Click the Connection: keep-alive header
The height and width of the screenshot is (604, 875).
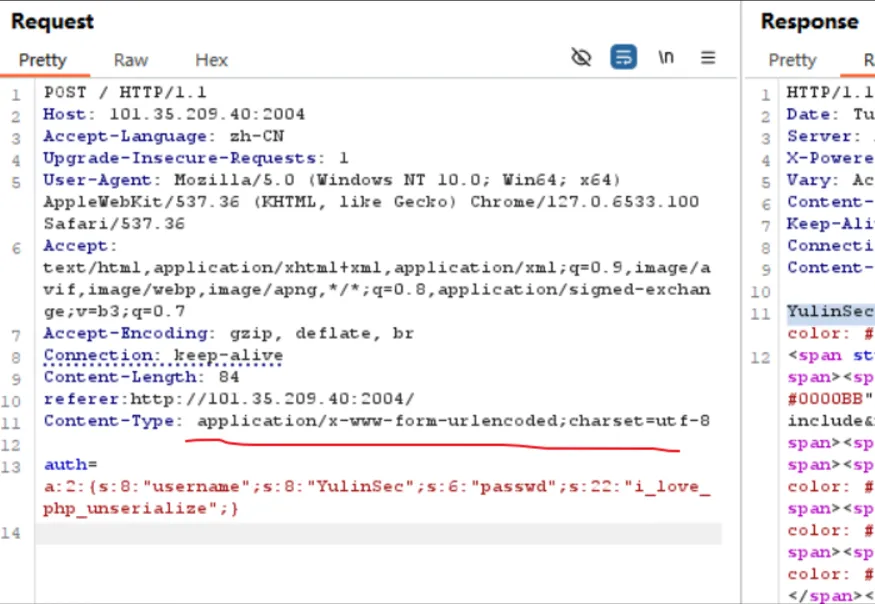click(163, 355)
